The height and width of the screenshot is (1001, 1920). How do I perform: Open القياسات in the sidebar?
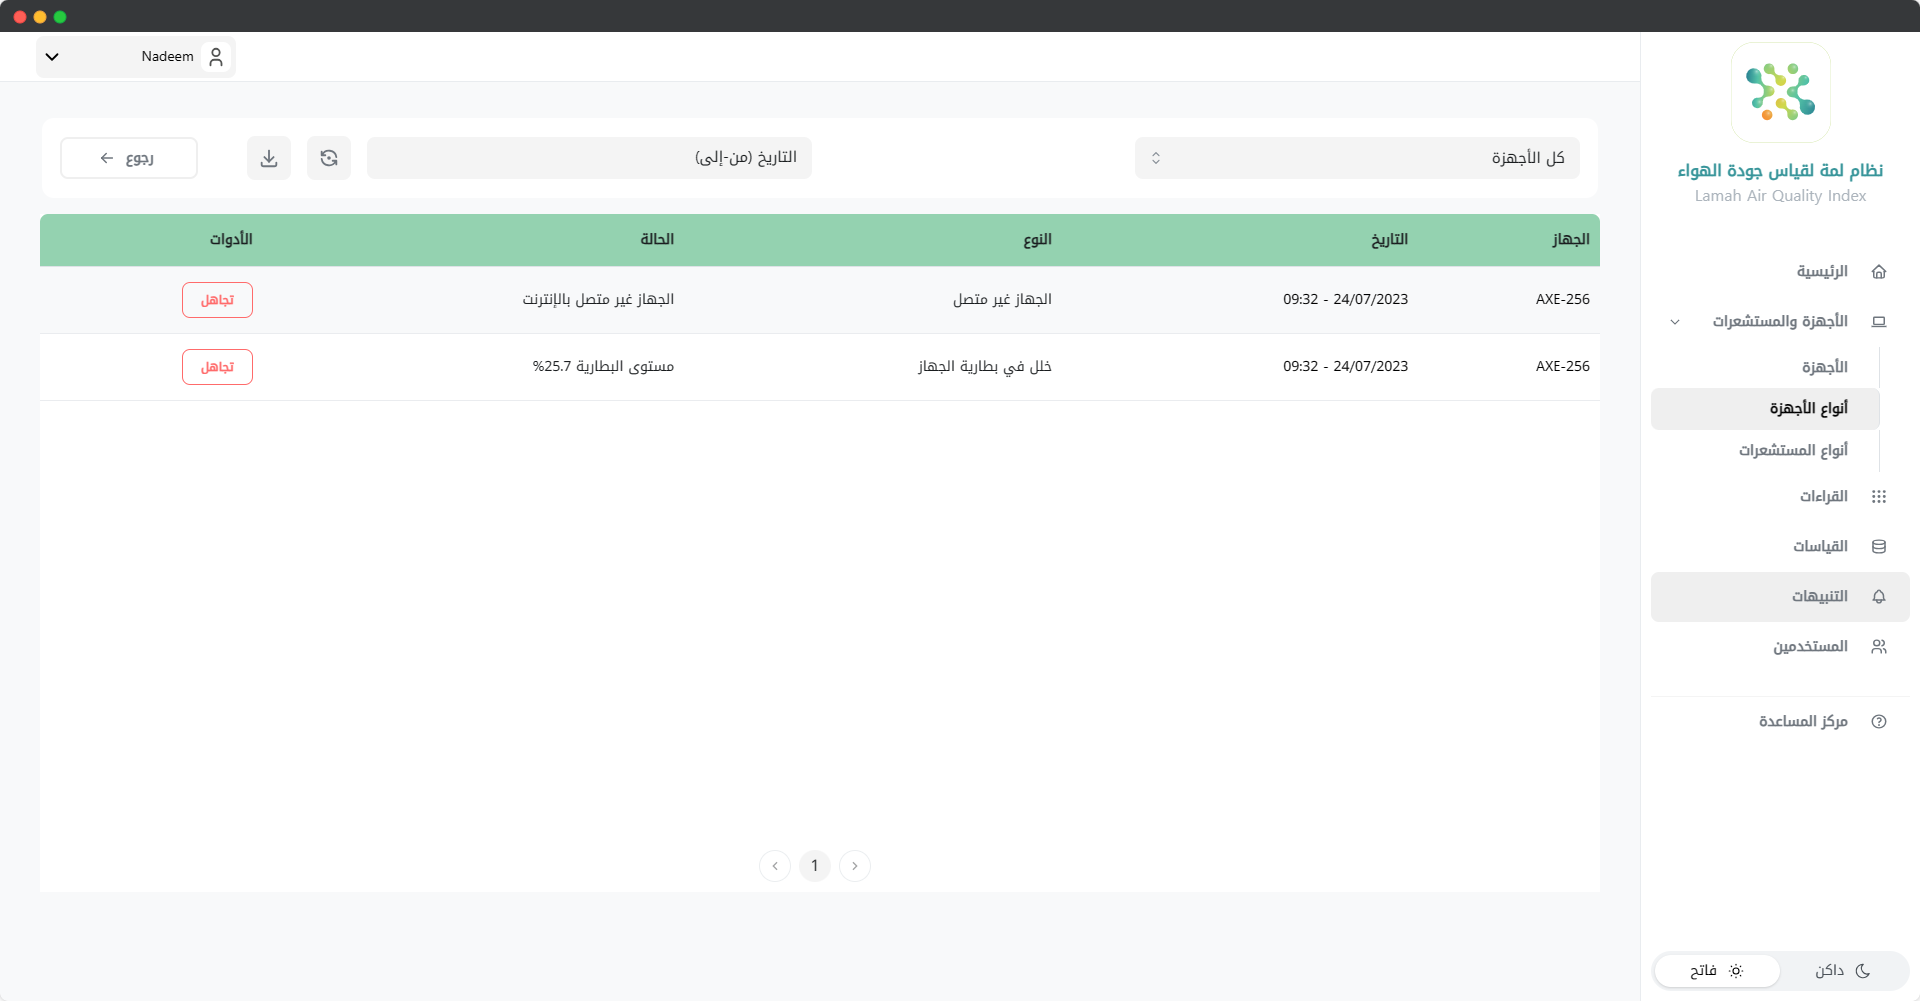[x=1780, y=547]
